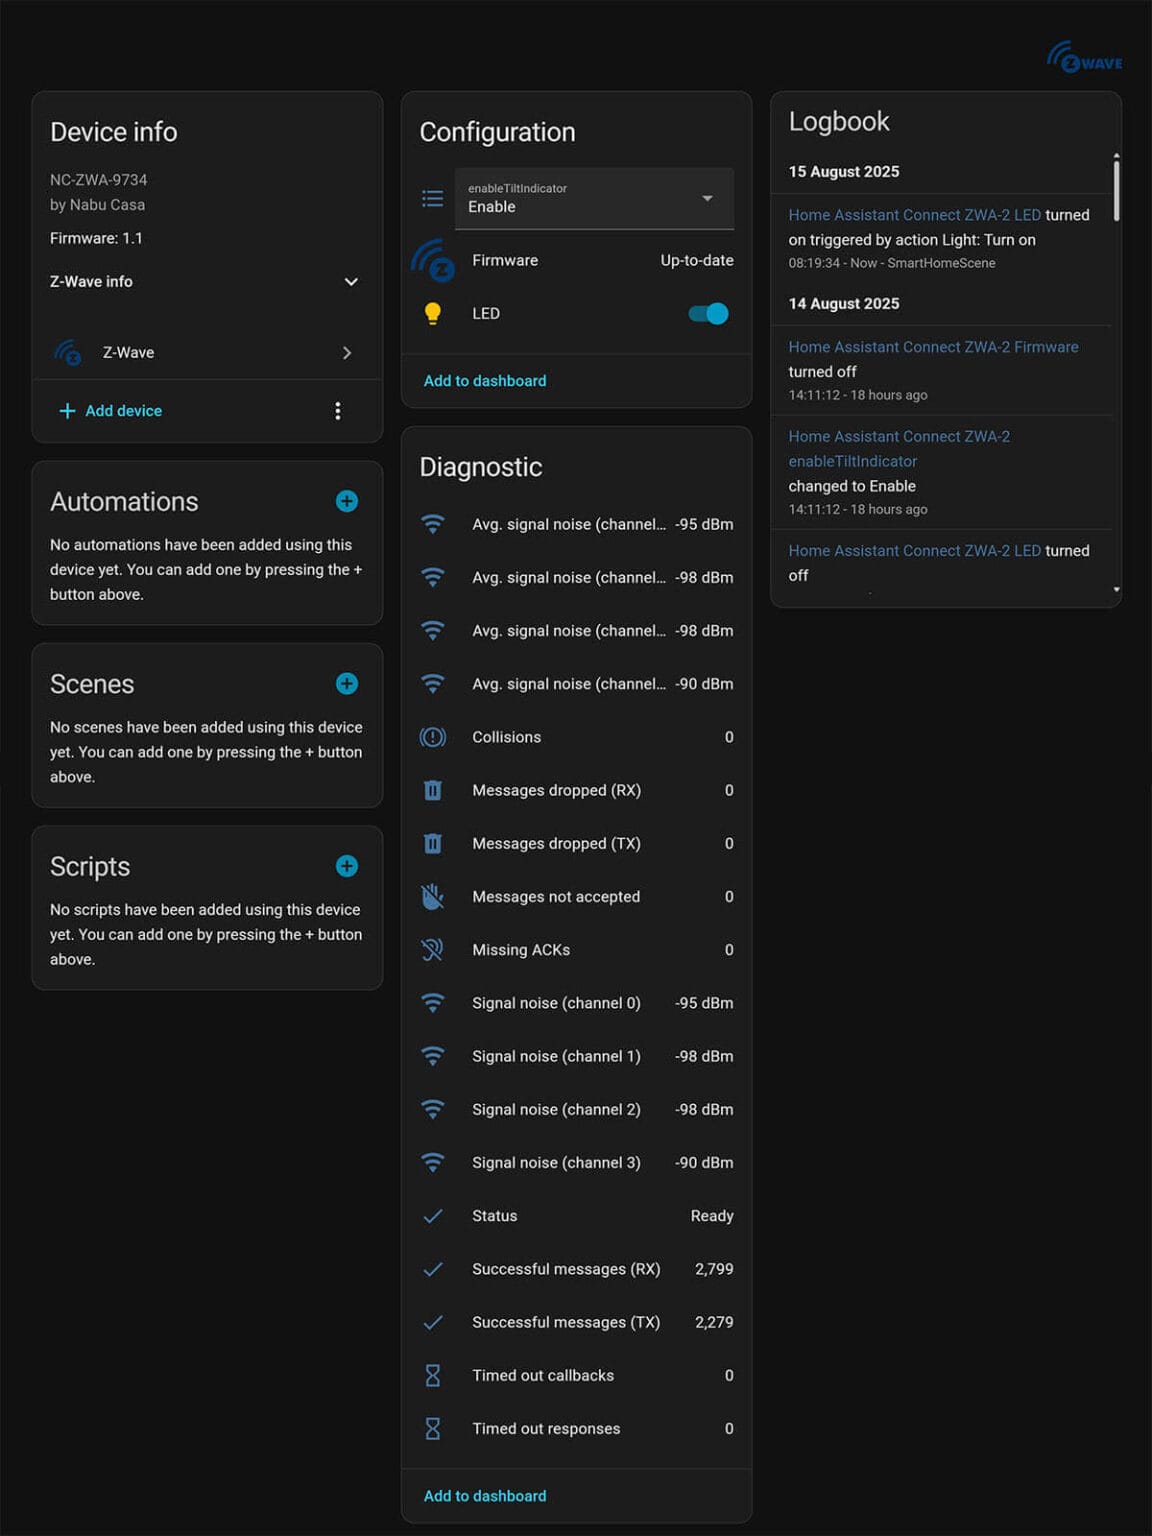Image resolution: width=1152 pixels, height=1536 pixels.
Task: Click the Z-Wave logo in top corner
Action: (1084, 57)
